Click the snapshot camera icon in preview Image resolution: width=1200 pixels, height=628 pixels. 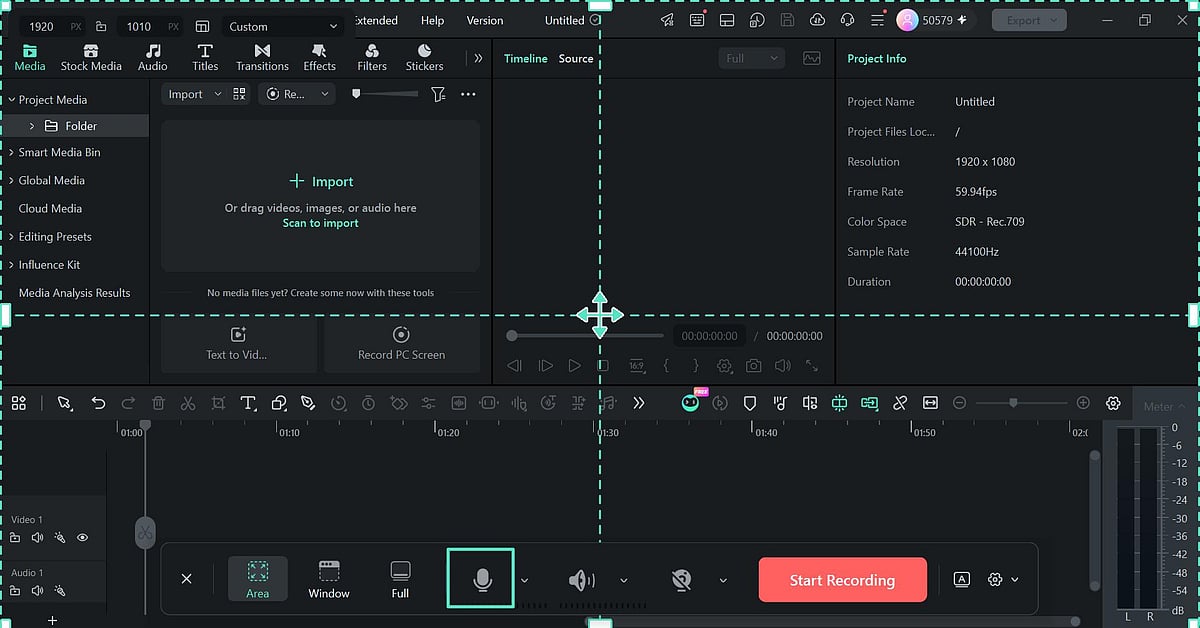point(753,366)
